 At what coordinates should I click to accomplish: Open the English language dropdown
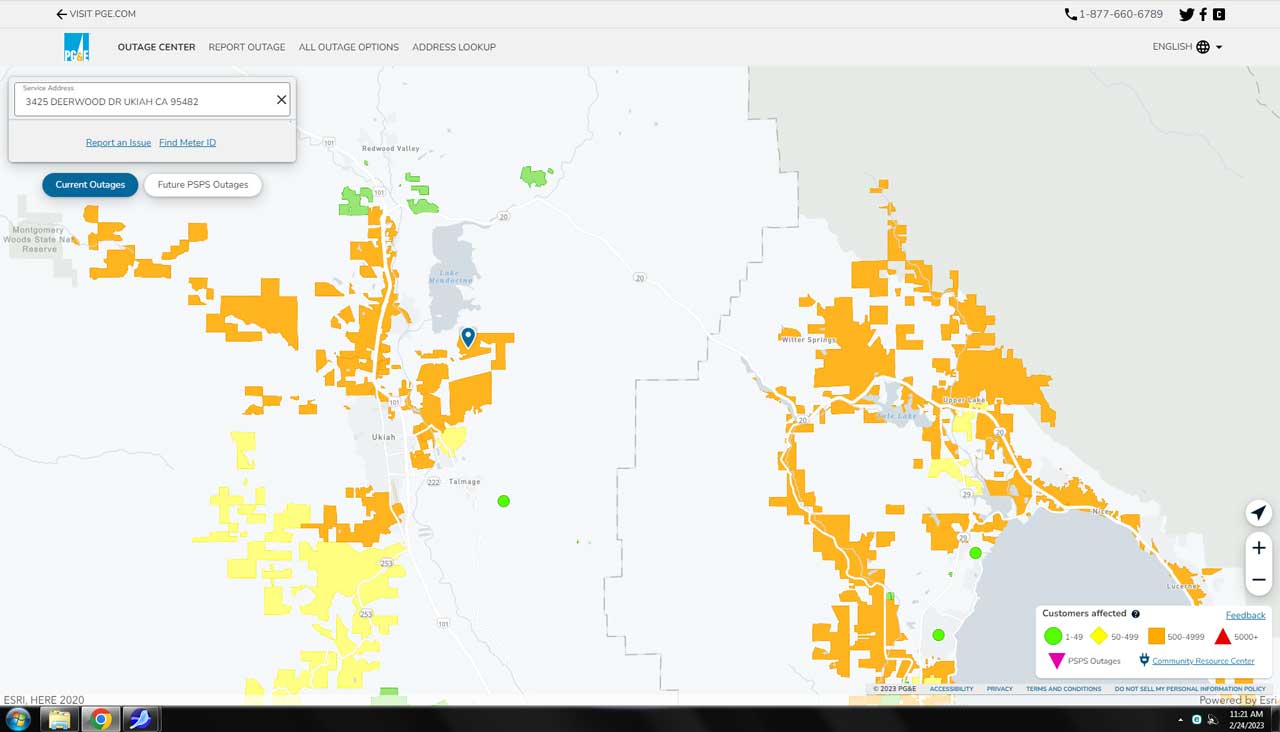(x=1187, y=47)
